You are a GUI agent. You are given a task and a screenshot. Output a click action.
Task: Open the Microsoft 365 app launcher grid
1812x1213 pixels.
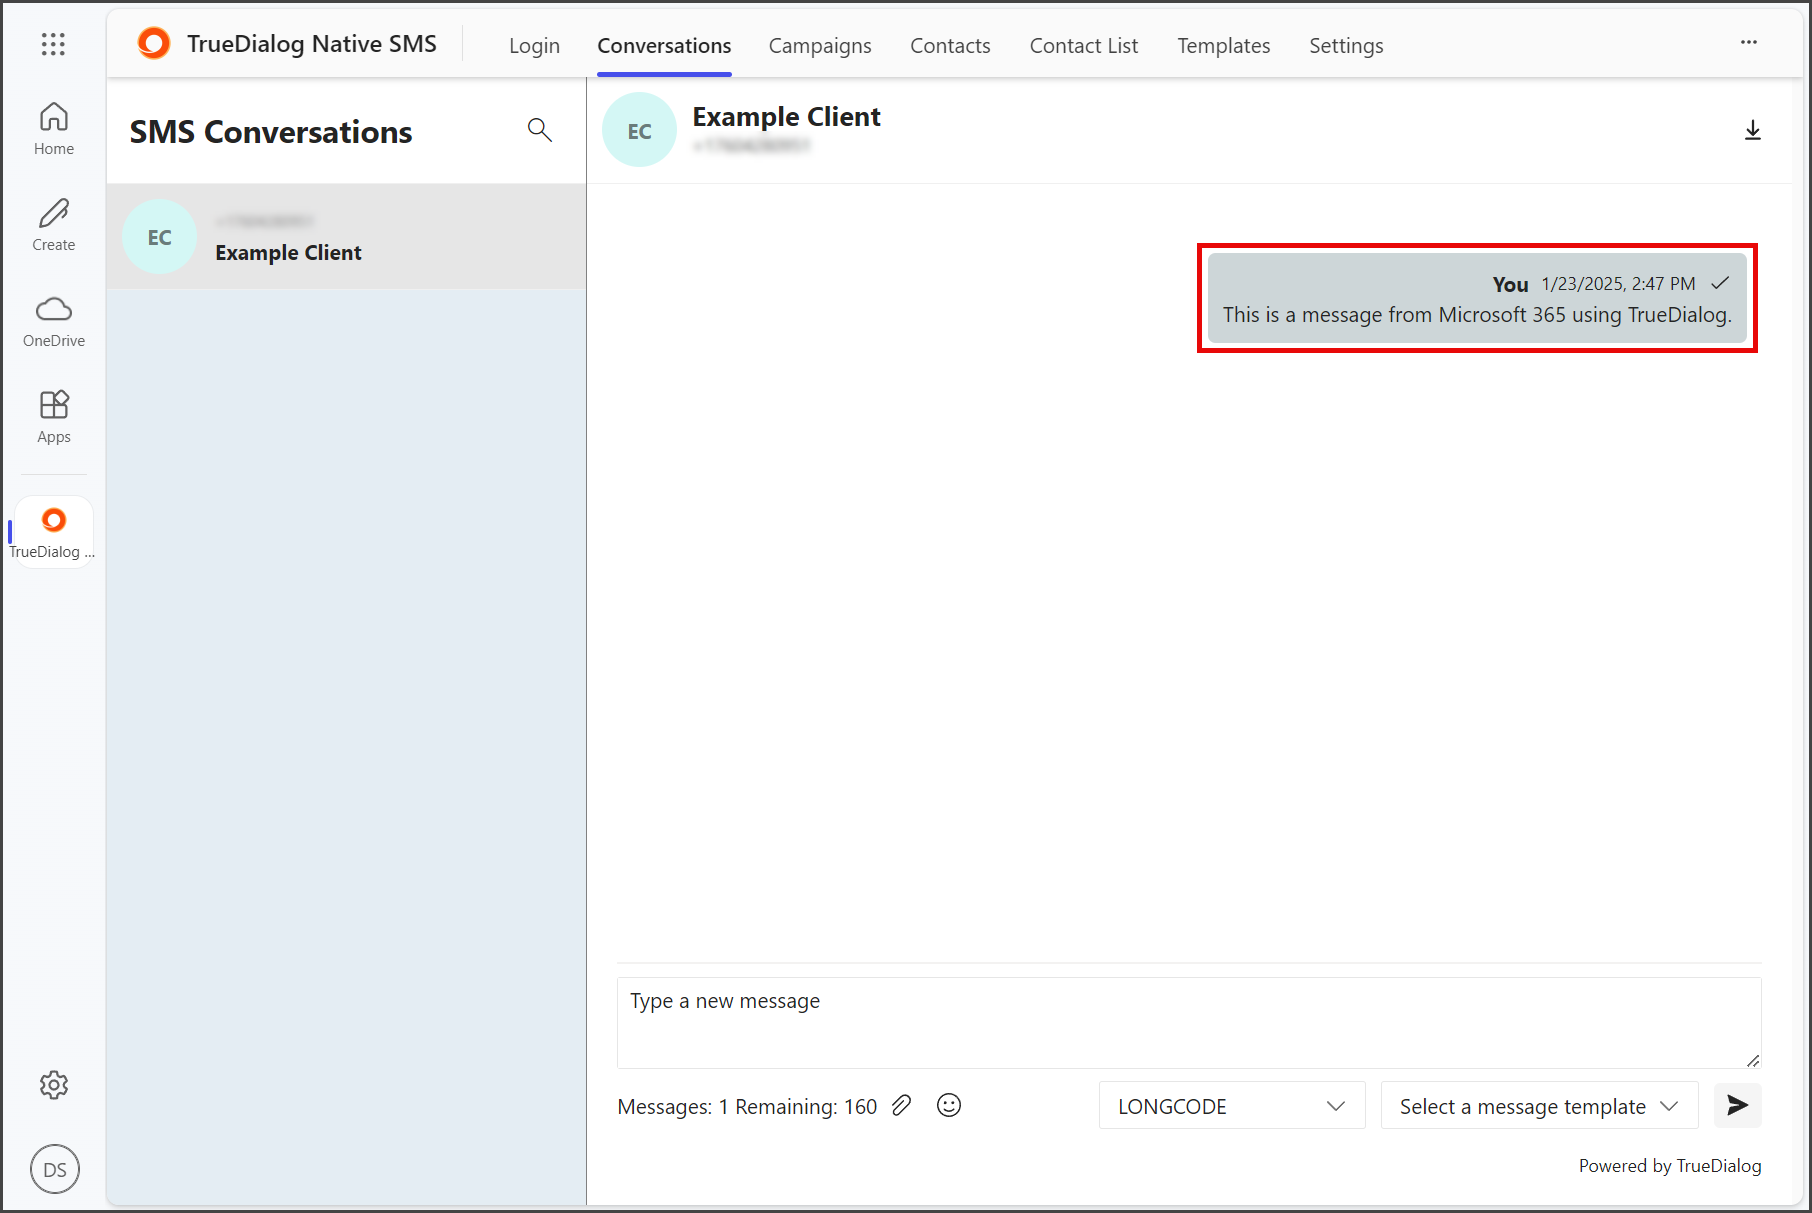click(x=53, y=44)
